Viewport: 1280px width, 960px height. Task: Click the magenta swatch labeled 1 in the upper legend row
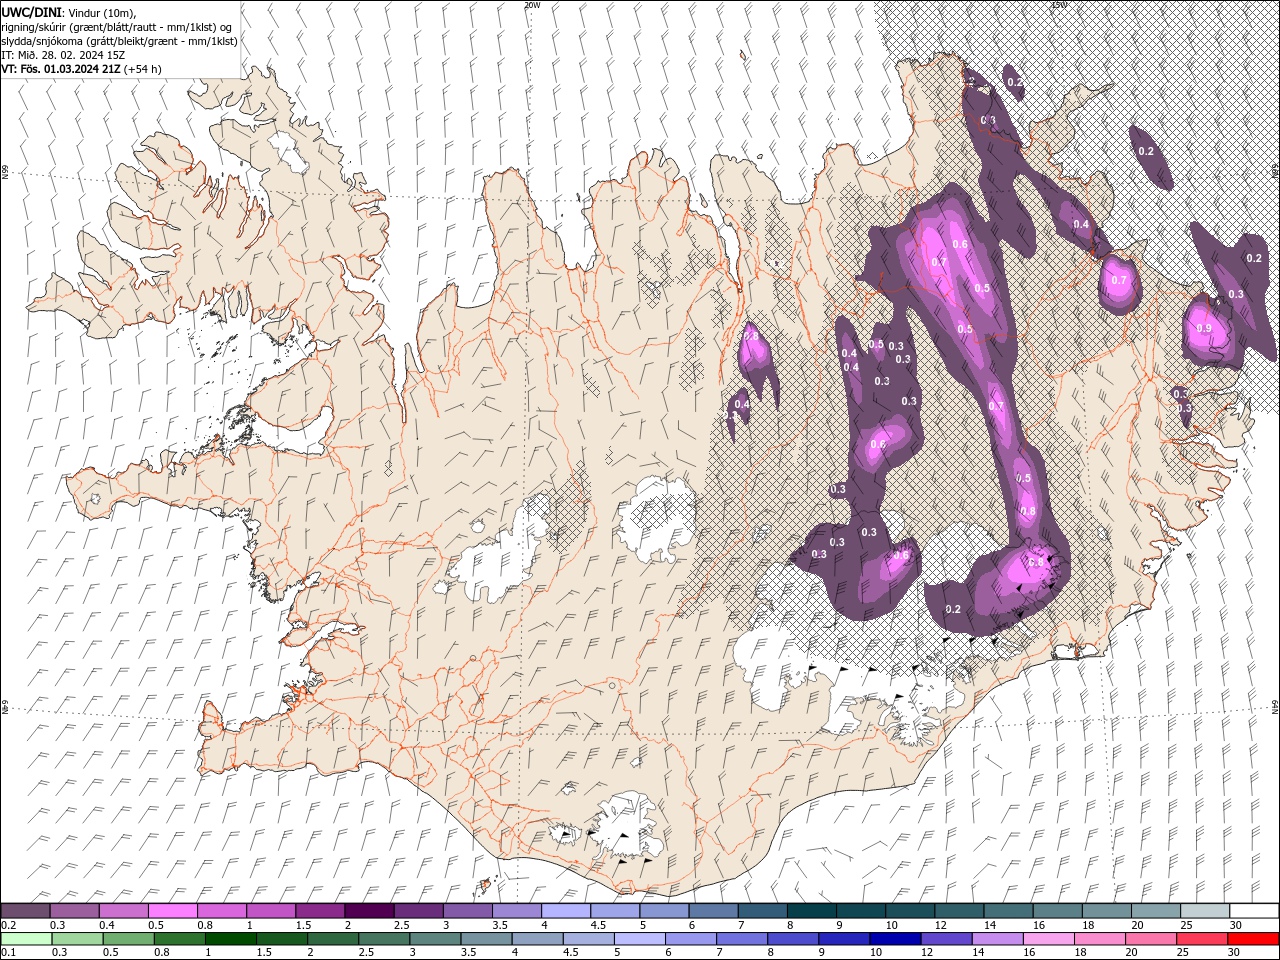(x=271, y=911)
